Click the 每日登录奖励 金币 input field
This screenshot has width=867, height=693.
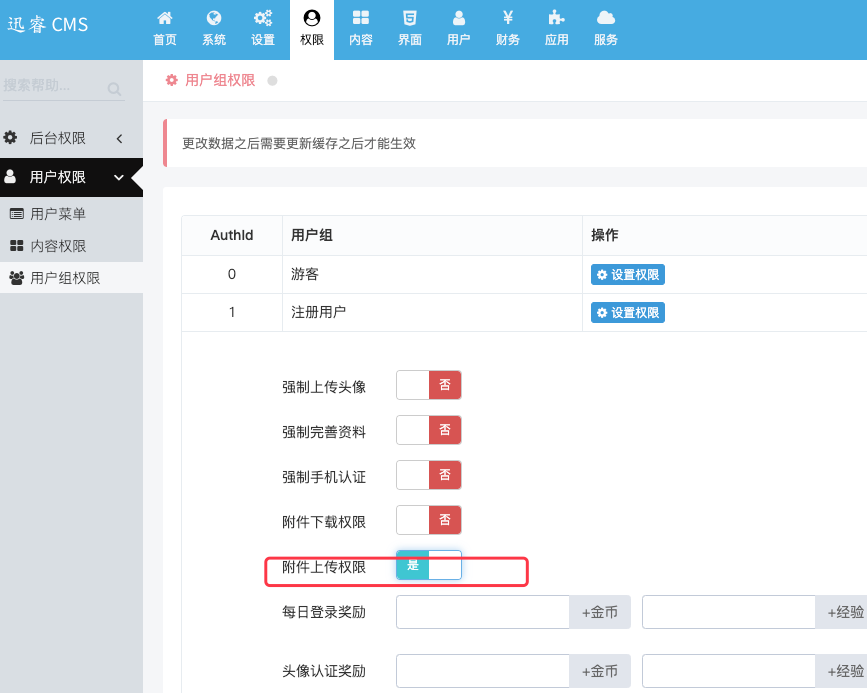point(483,612)
